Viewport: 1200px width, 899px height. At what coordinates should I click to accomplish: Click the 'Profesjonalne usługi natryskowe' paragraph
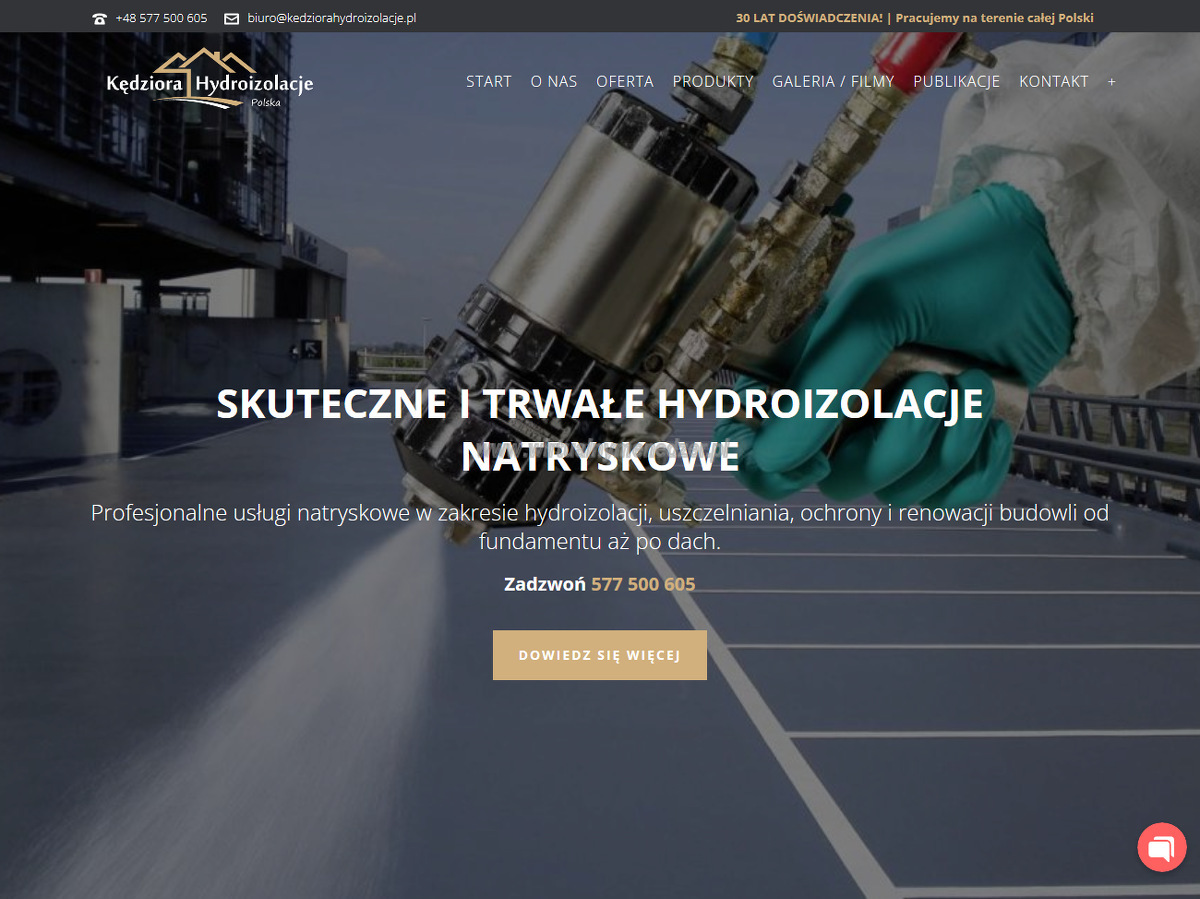click(600, 527)
